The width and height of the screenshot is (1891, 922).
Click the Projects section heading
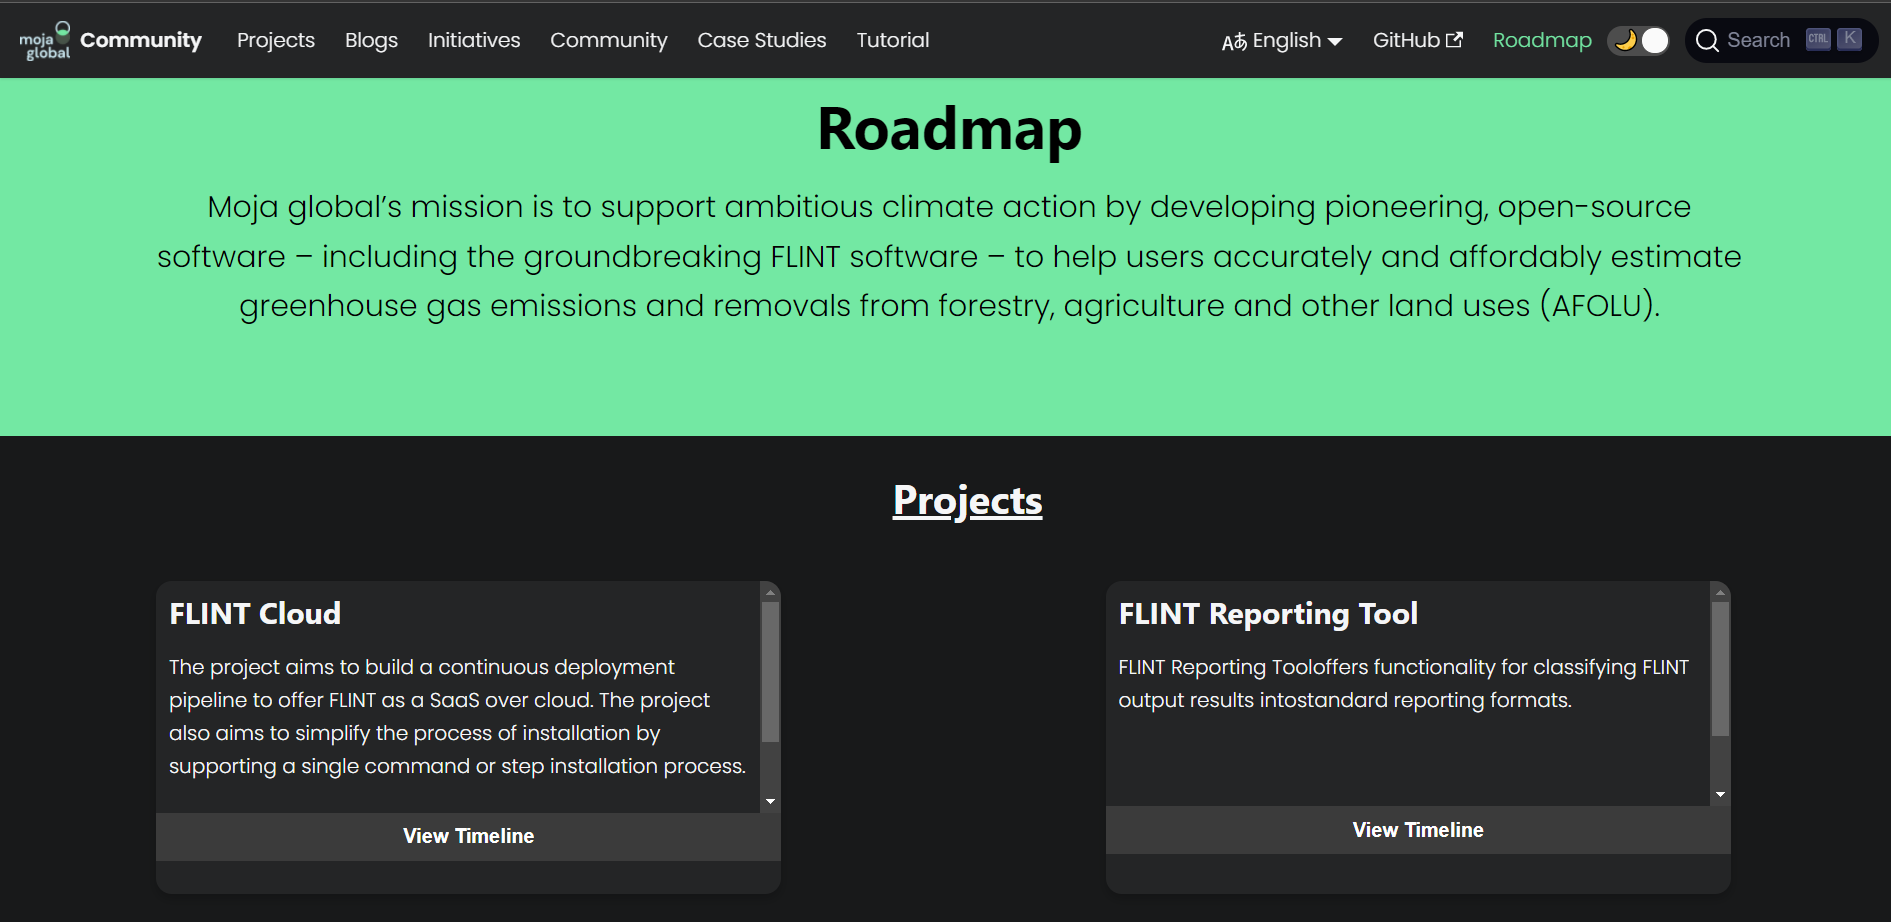point(968,501)
